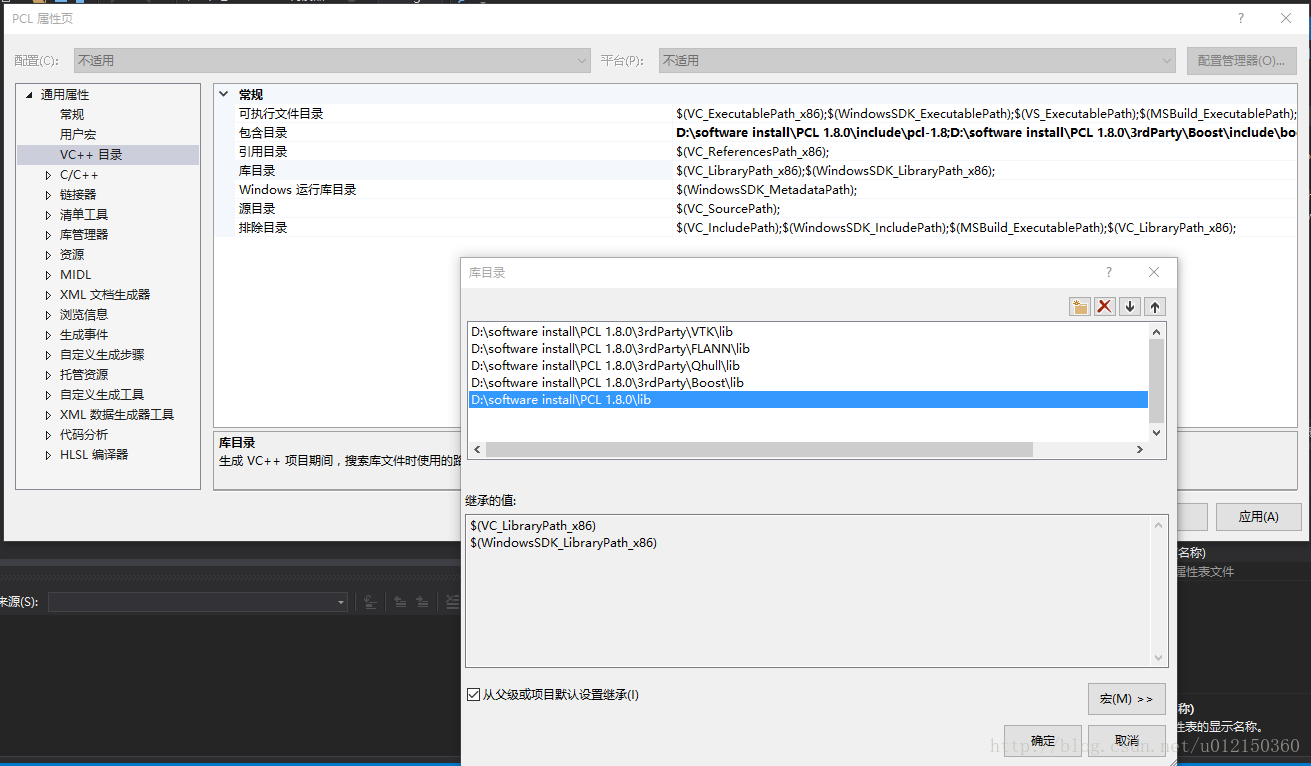Click 取消 in the 库目录 dialog

[x=1127, y=740]
